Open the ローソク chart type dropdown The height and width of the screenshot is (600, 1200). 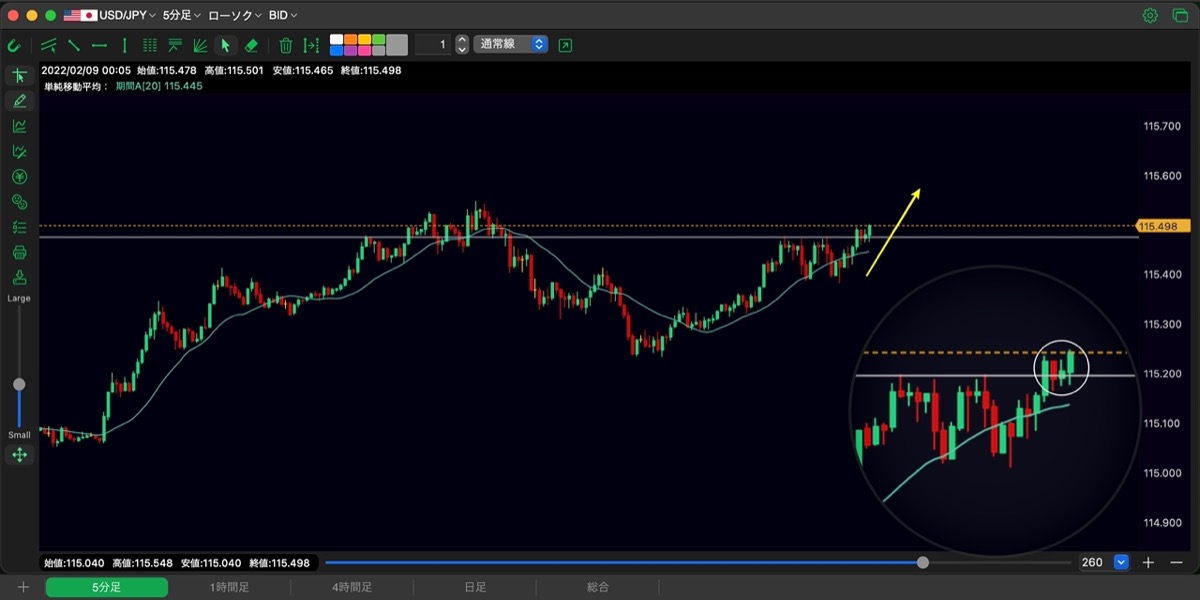point(235,15)
